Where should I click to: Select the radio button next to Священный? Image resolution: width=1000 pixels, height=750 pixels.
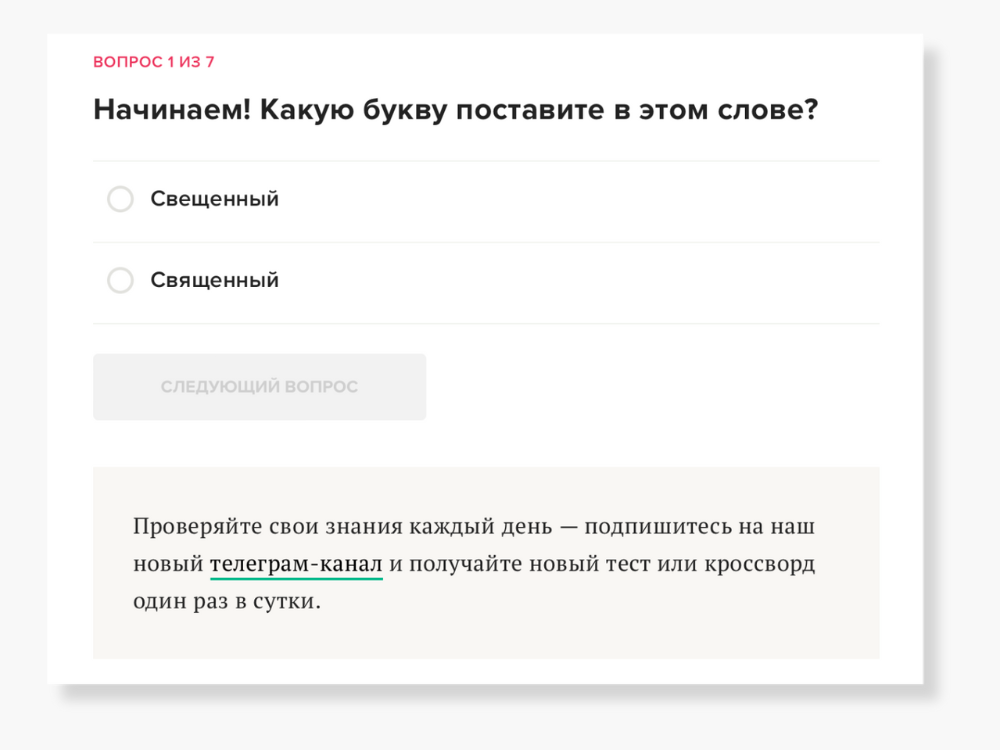(120, 281)
